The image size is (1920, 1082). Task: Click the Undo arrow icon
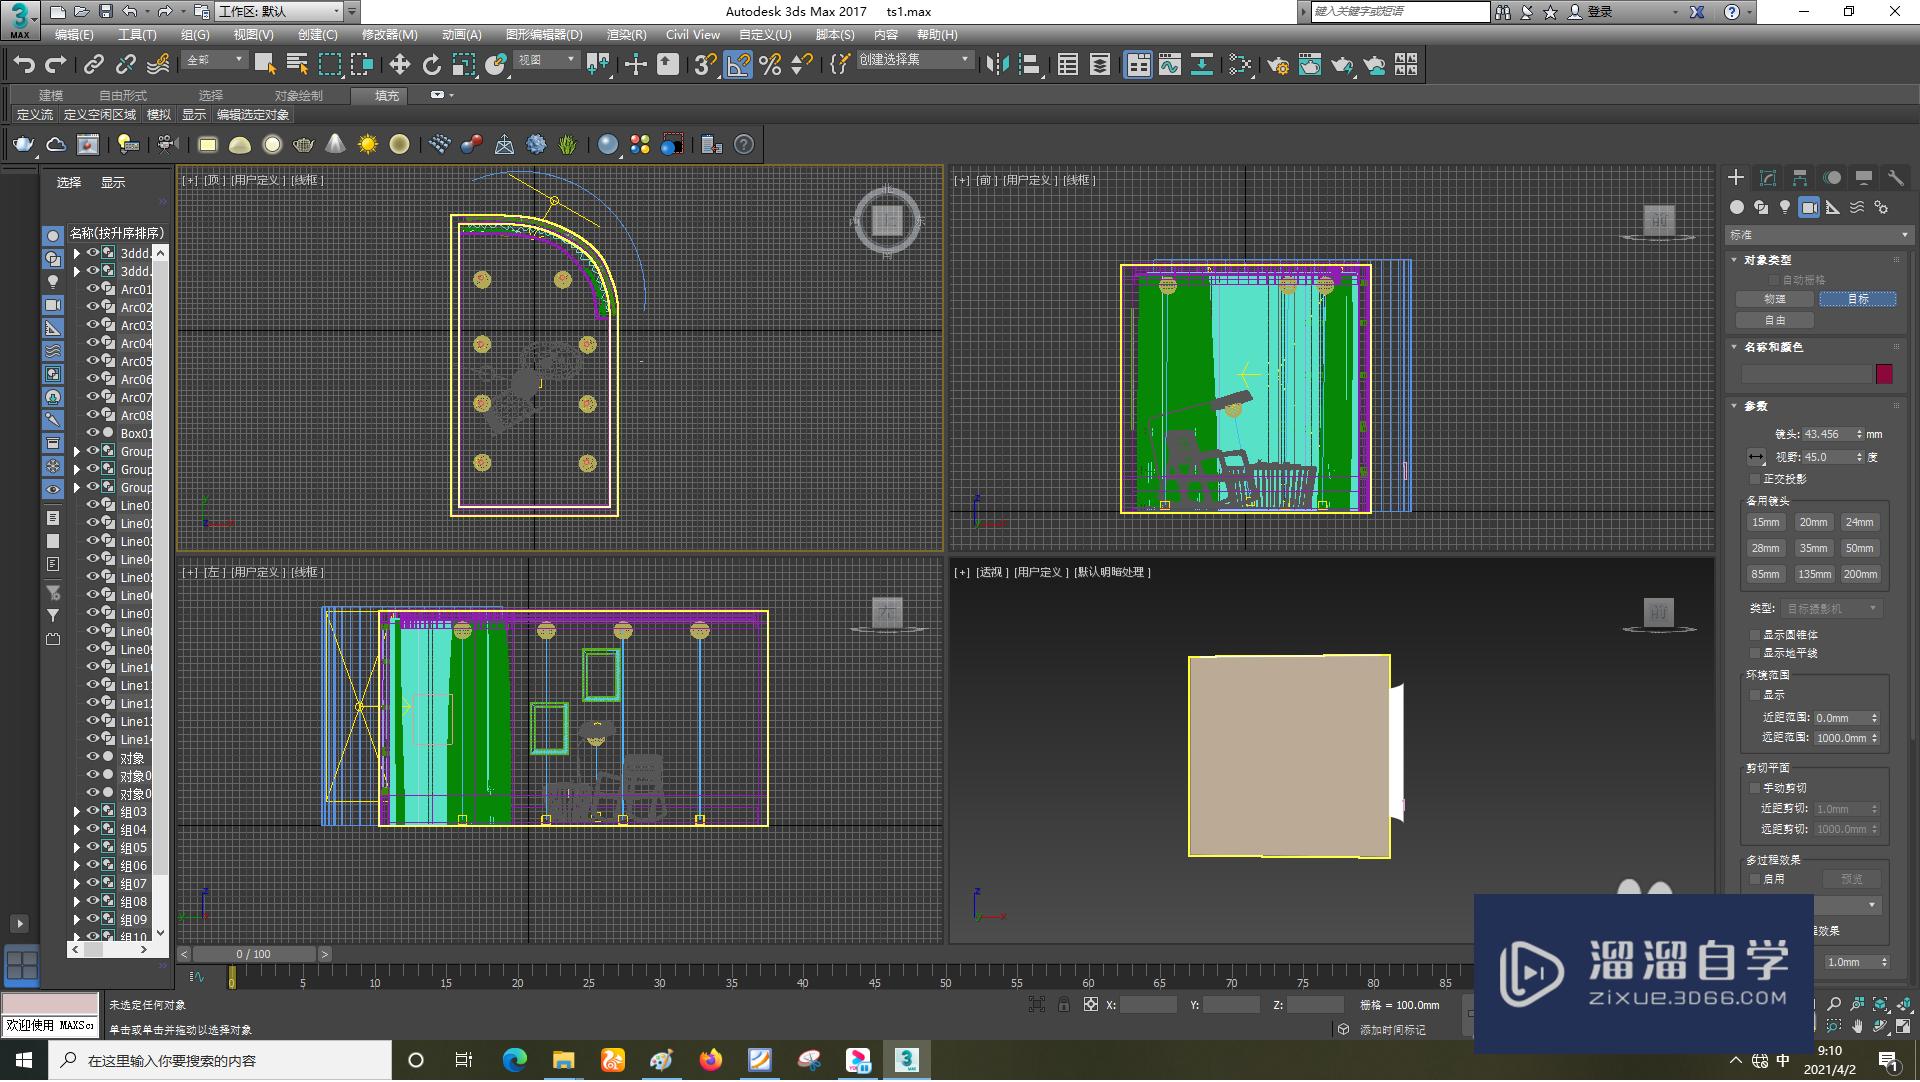pos(24,65)
